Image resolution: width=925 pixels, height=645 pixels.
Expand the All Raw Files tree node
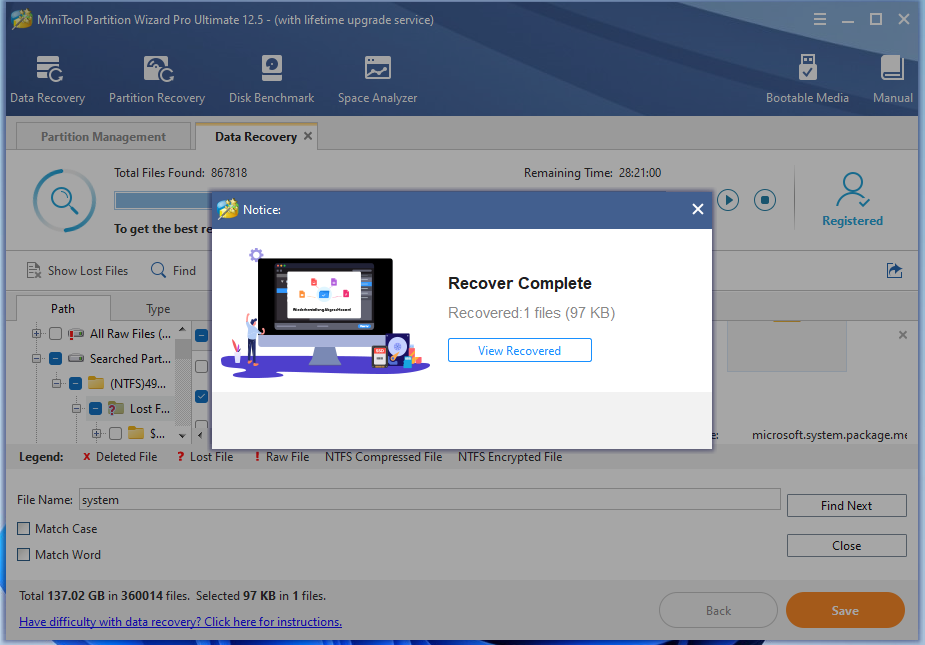tap(37, 333)
